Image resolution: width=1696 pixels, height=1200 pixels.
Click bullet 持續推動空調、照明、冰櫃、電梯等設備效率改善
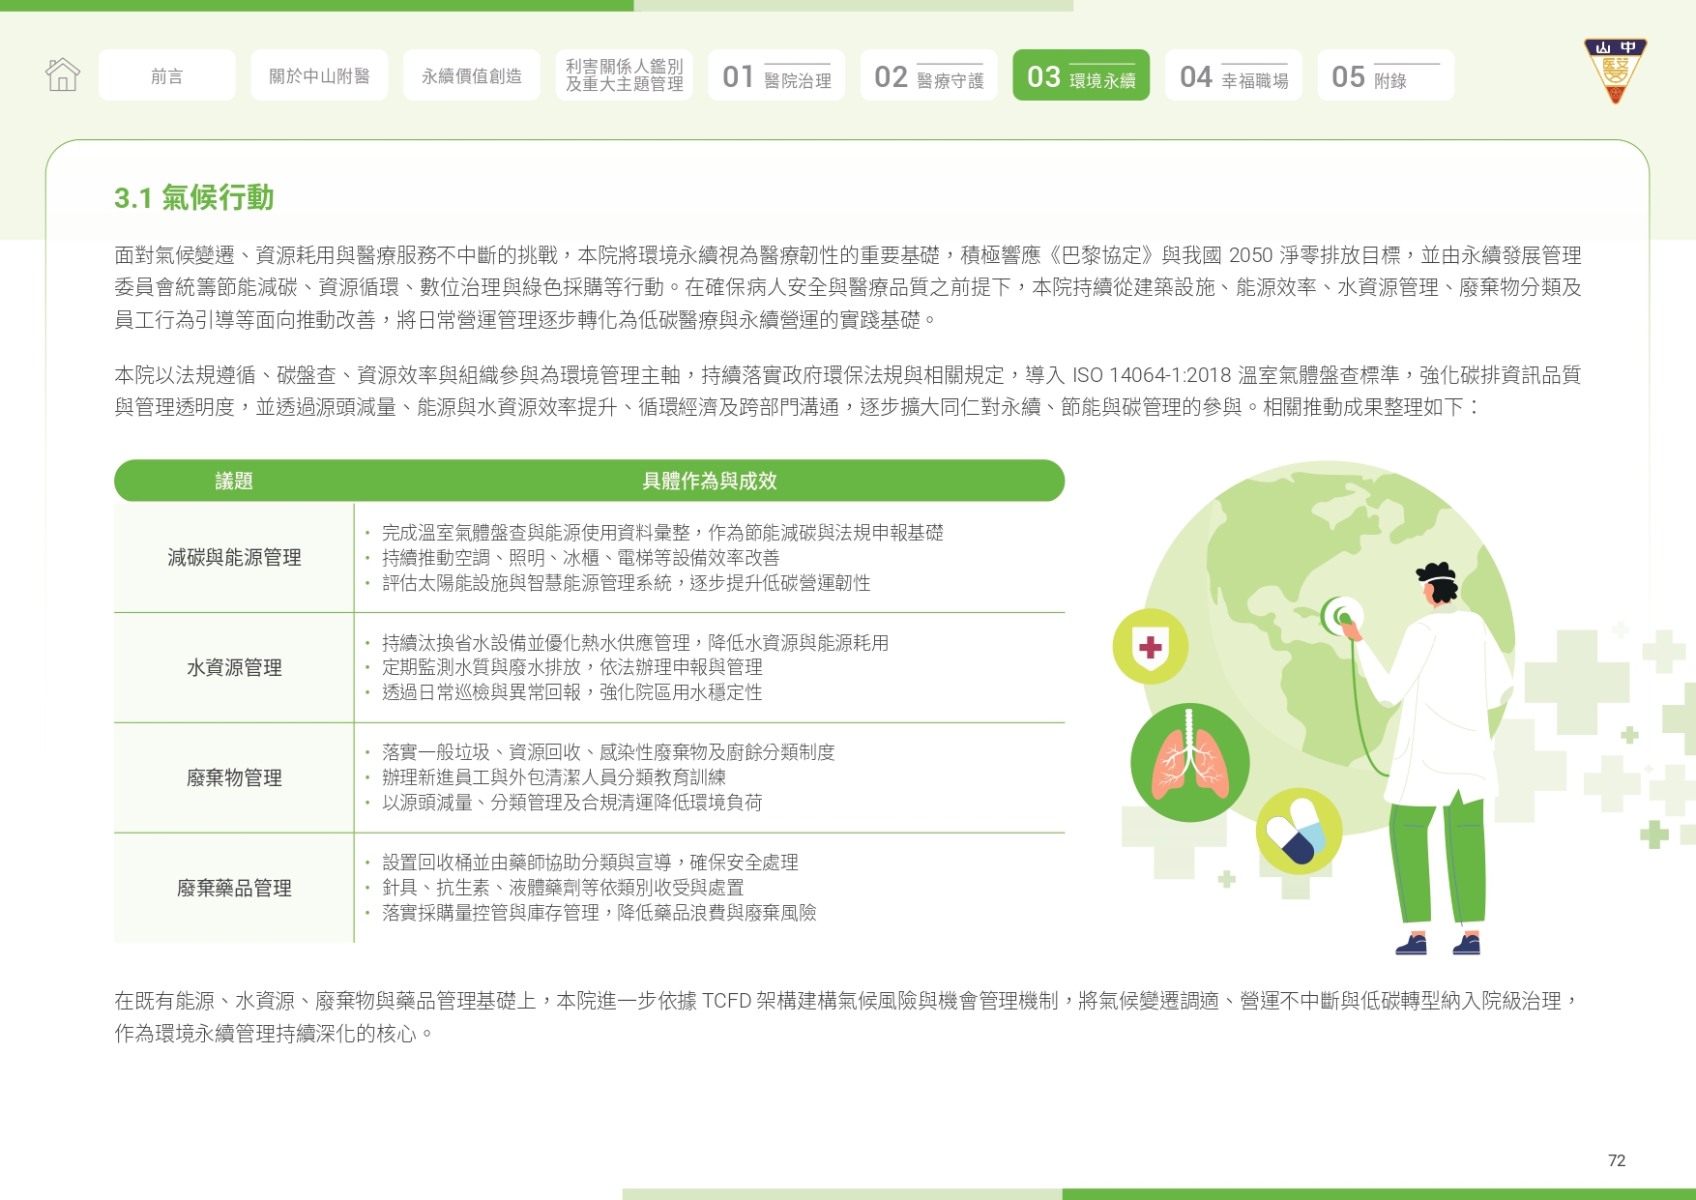click(580, 558)
